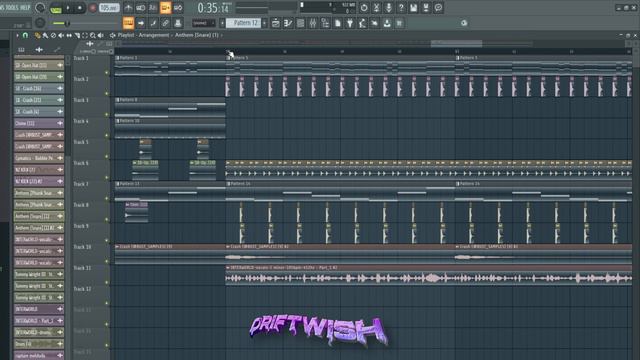Click Arrangement in playlist title breadcrumb
Screen dimensions: 640x360
[x=153, y=35]
